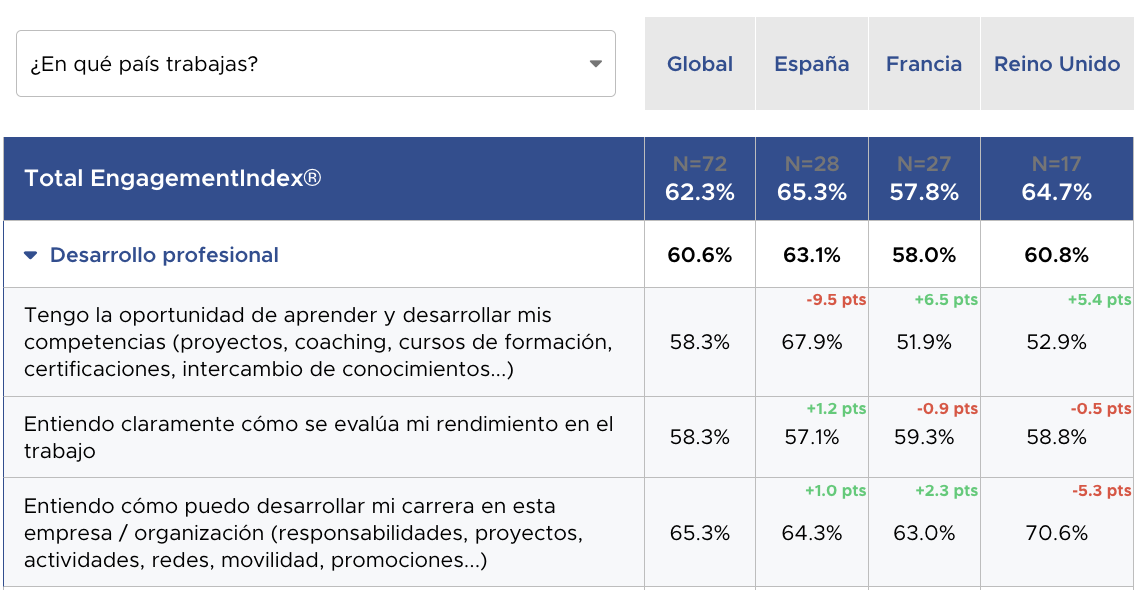
Task: Click the Total EngagementIndex row label
Action: click(173, 179)
